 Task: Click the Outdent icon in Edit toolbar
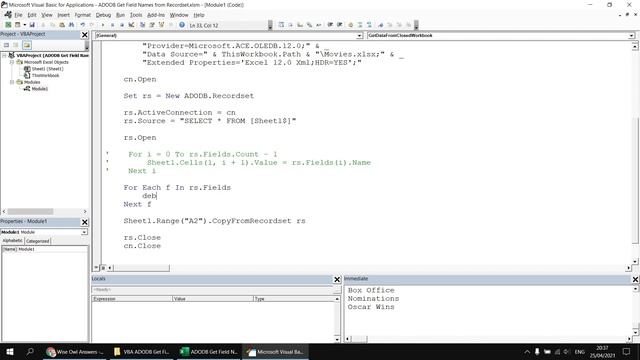340,25
